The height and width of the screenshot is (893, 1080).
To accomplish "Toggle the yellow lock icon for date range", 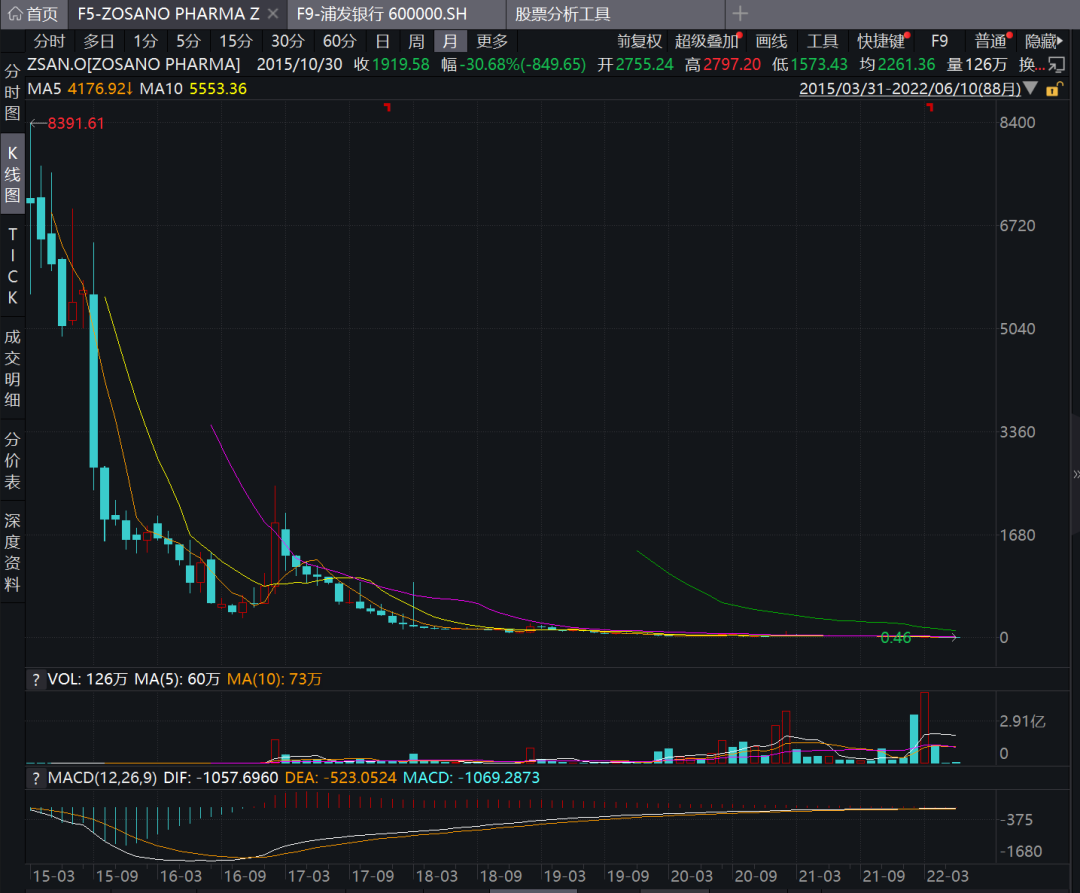I will click(x=1054, y=89).
